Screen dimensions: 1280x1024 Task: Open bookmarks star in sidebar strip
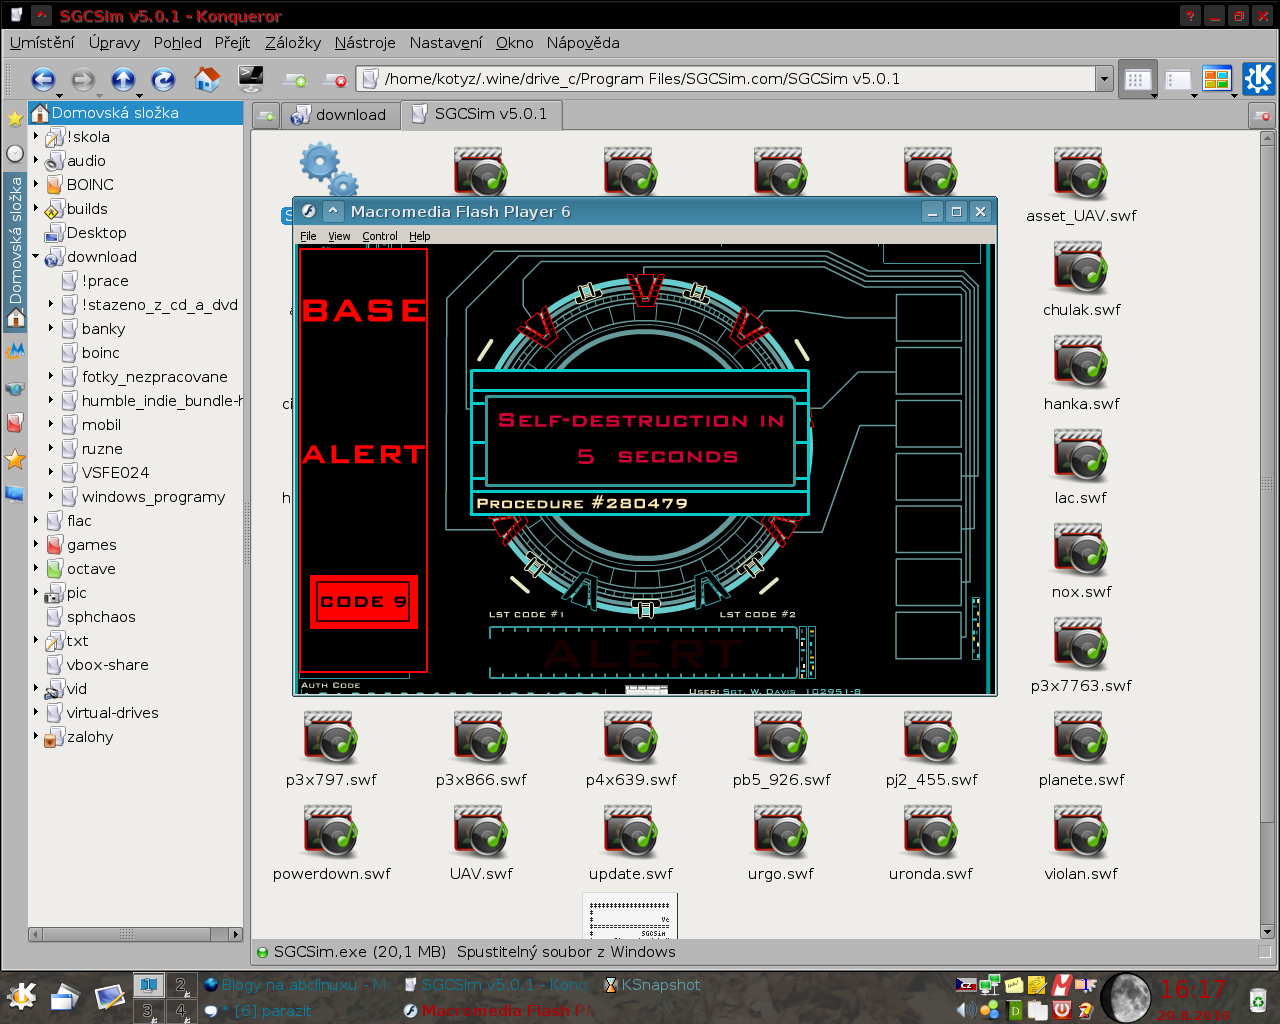pos(15,119)
